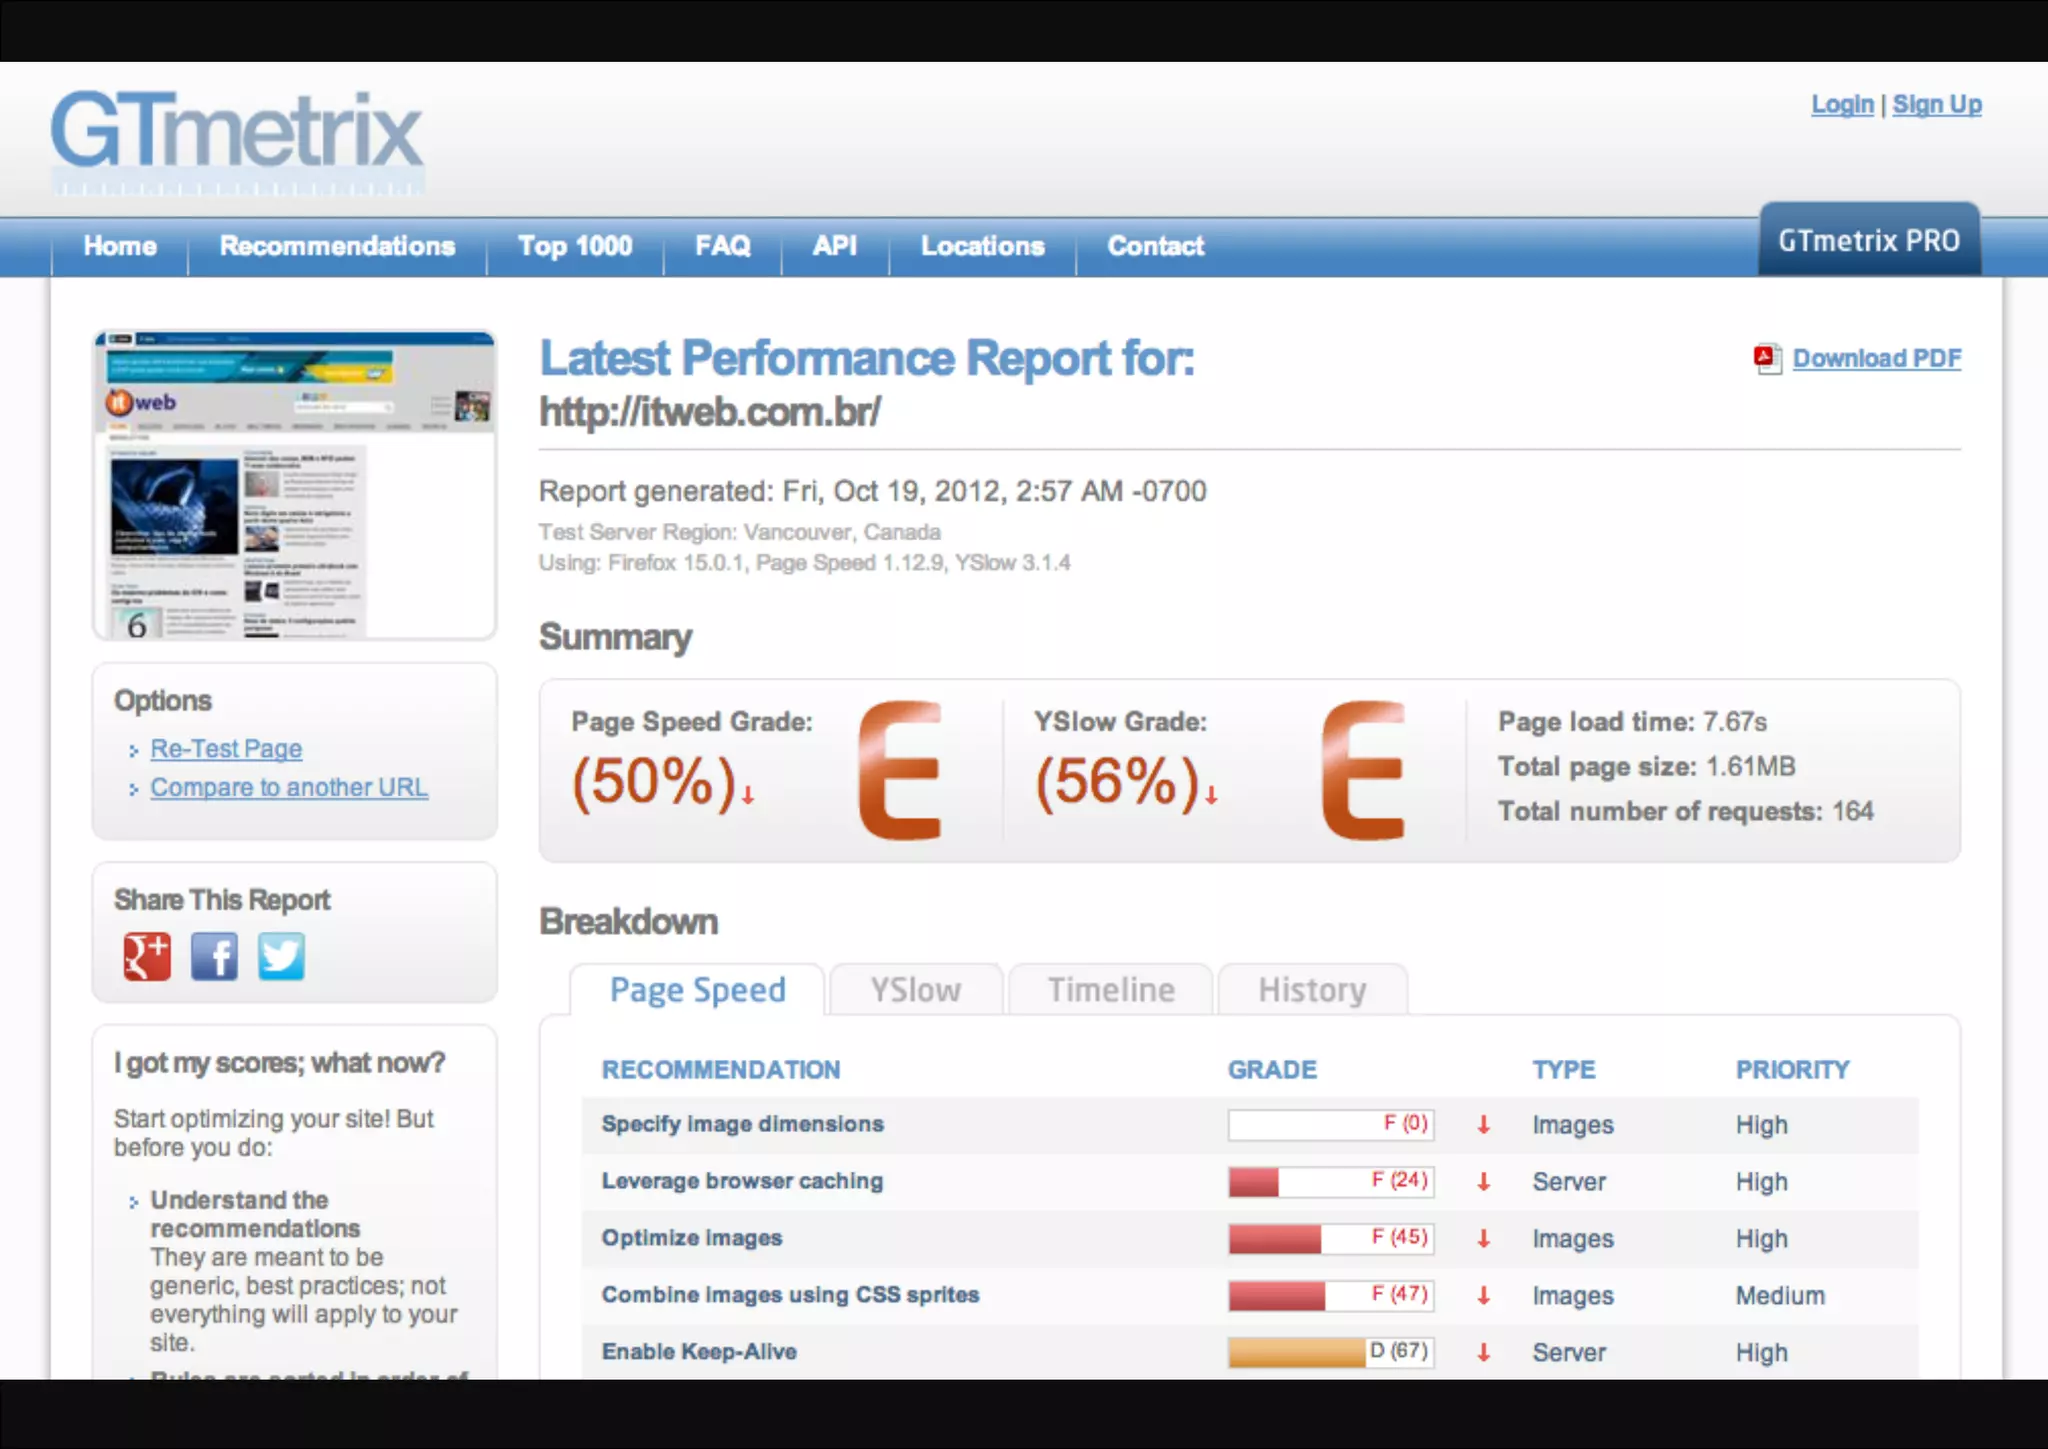This screenshot has width=2048, height=1449.
Task: Expand Leverage browser caching recommendation
Action: [742, 1181]
